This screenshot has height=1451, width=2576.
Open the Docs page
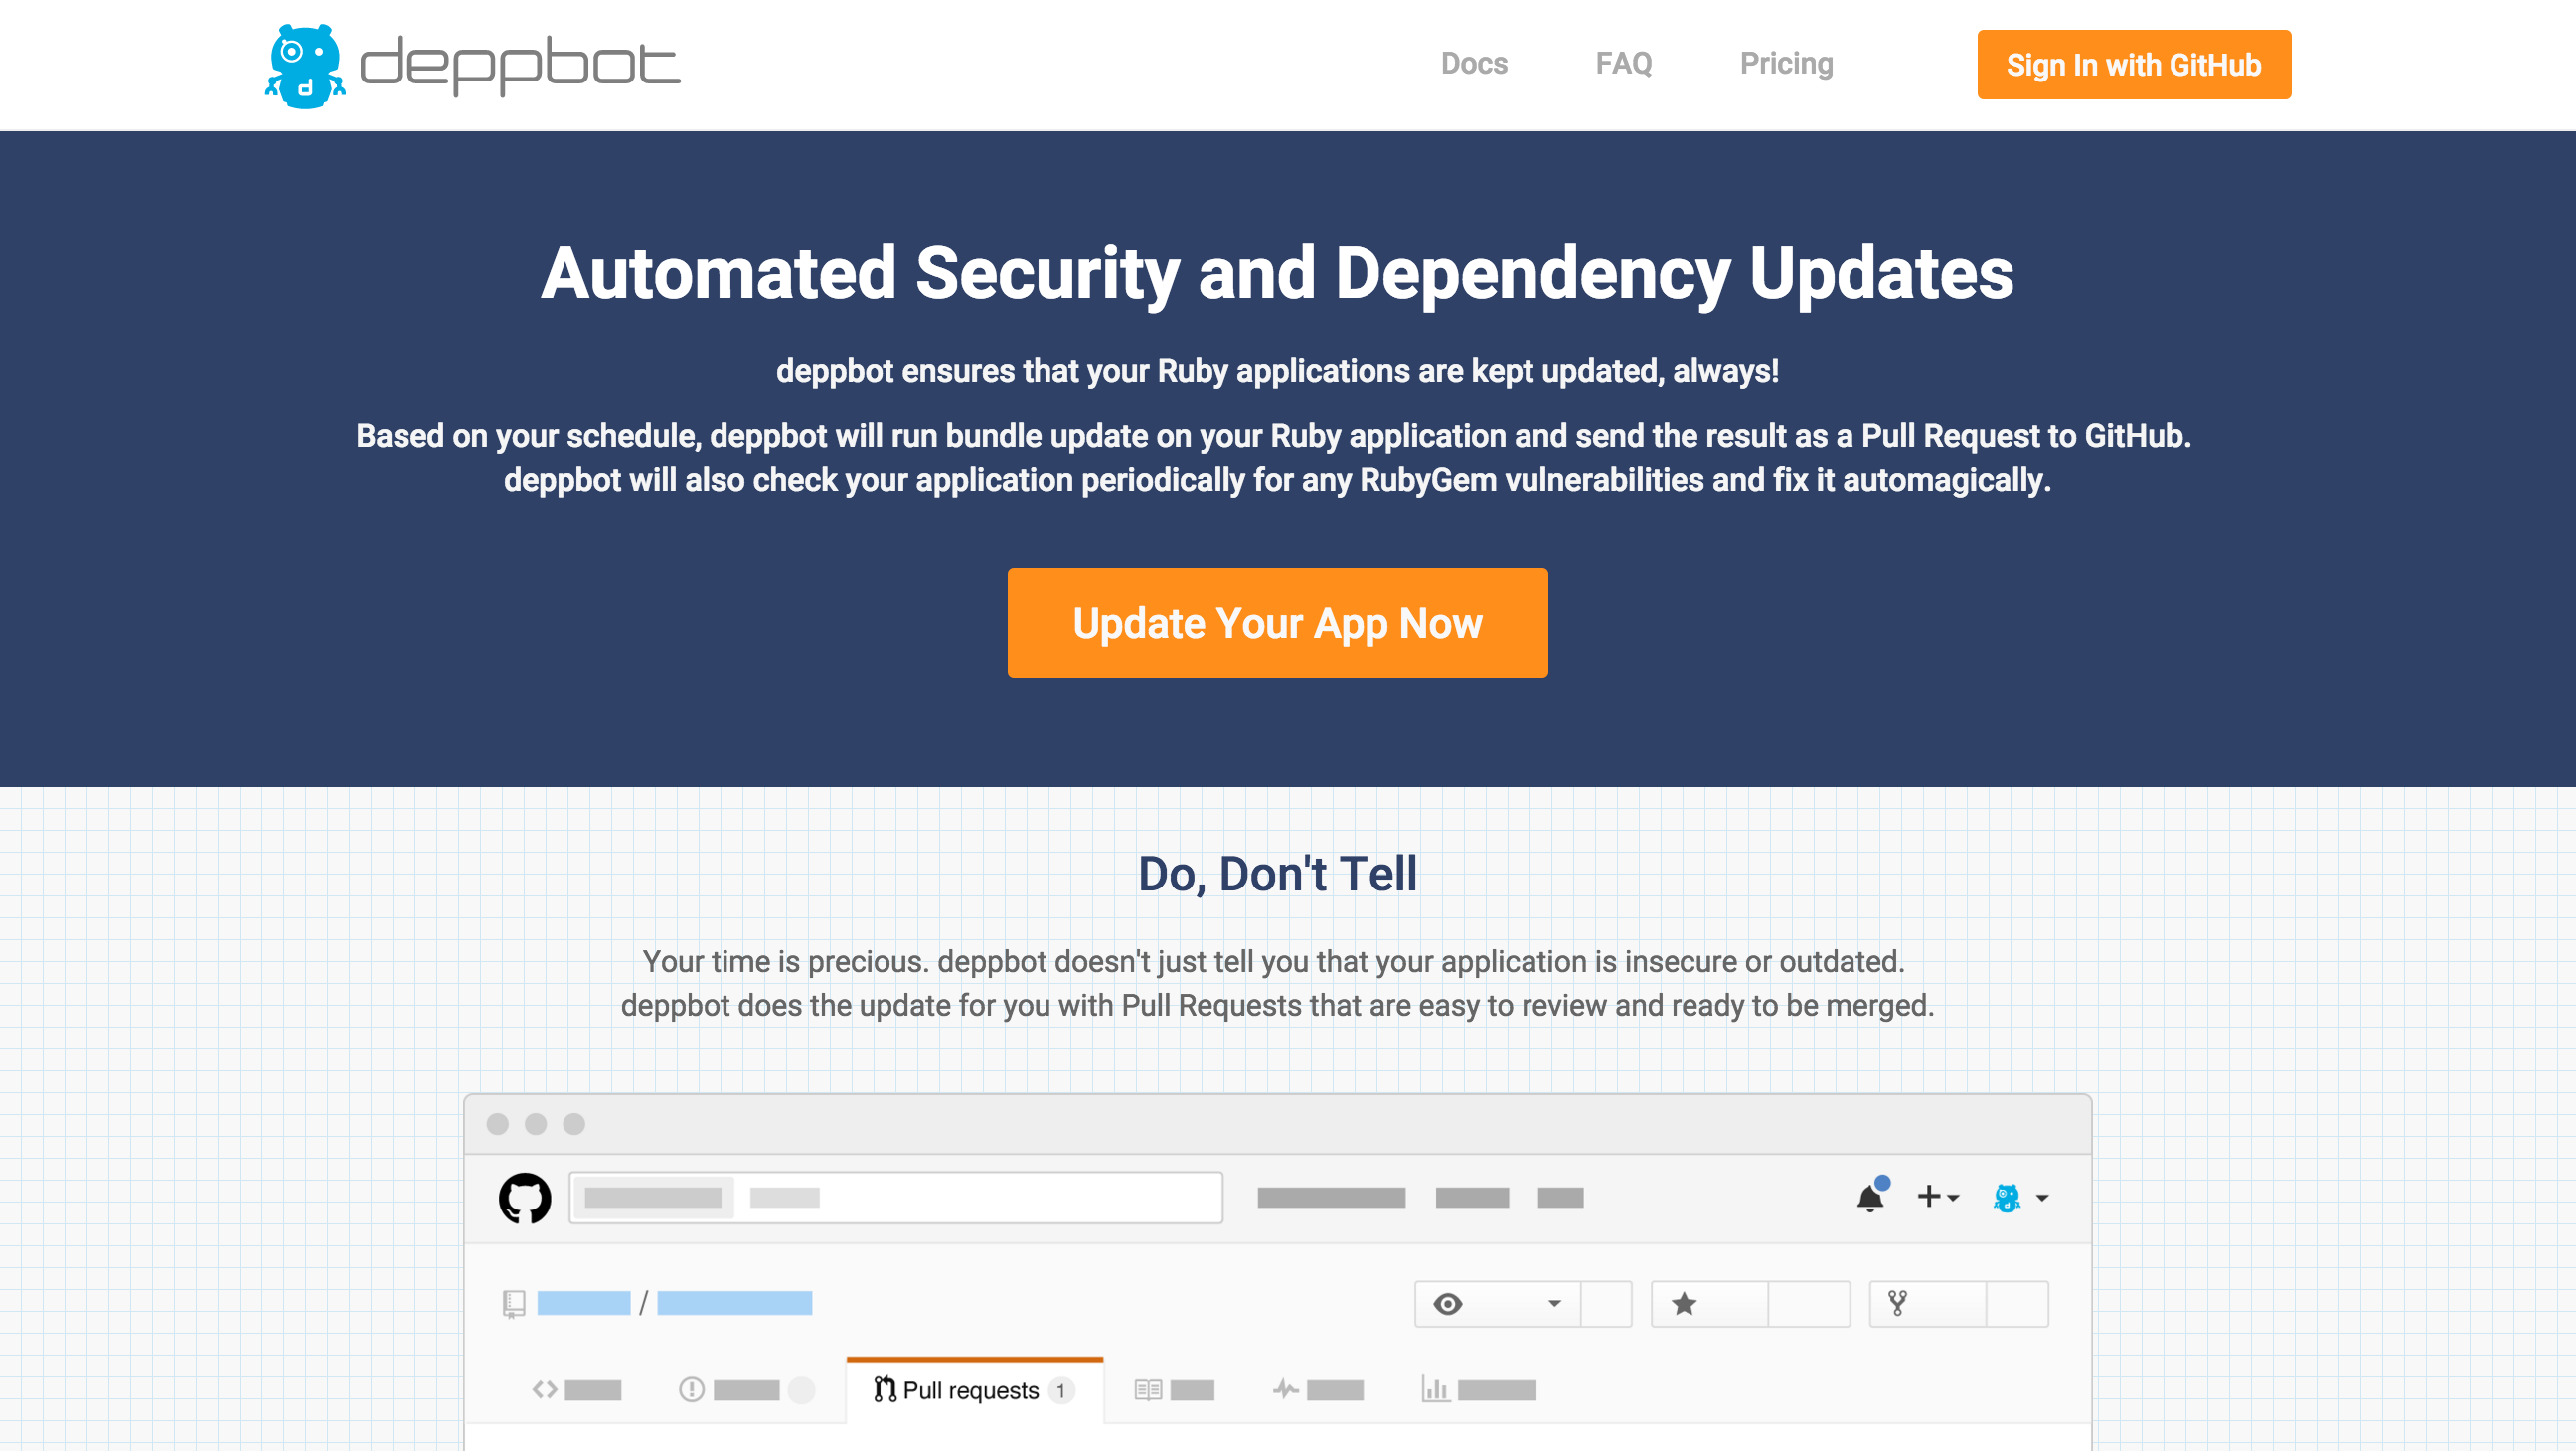click(1474, 64)
